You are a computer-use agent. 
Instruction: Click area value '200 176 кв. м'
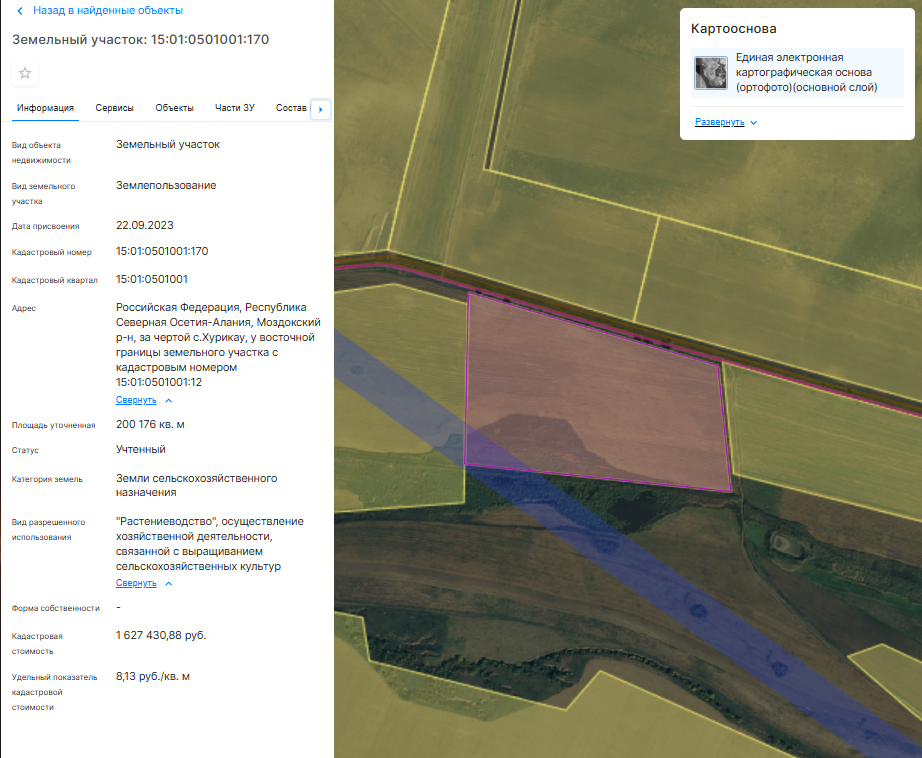[x=150, y=424]
